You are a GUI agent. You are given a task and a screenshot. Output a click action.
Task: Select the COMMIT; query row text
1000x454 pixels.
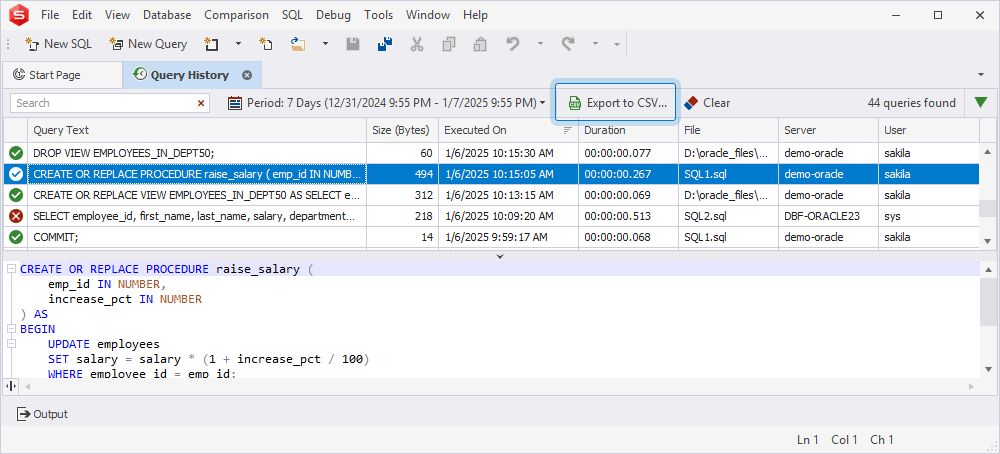click(x=55, y=237)
